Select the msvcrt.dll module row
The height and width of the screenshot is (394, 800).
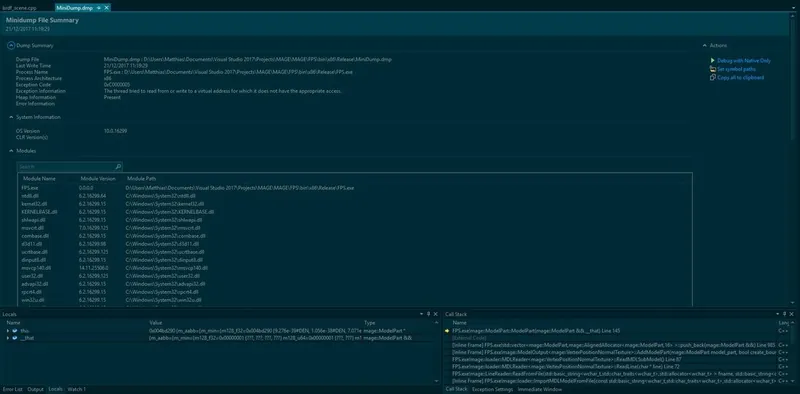(x=355, y=228)
